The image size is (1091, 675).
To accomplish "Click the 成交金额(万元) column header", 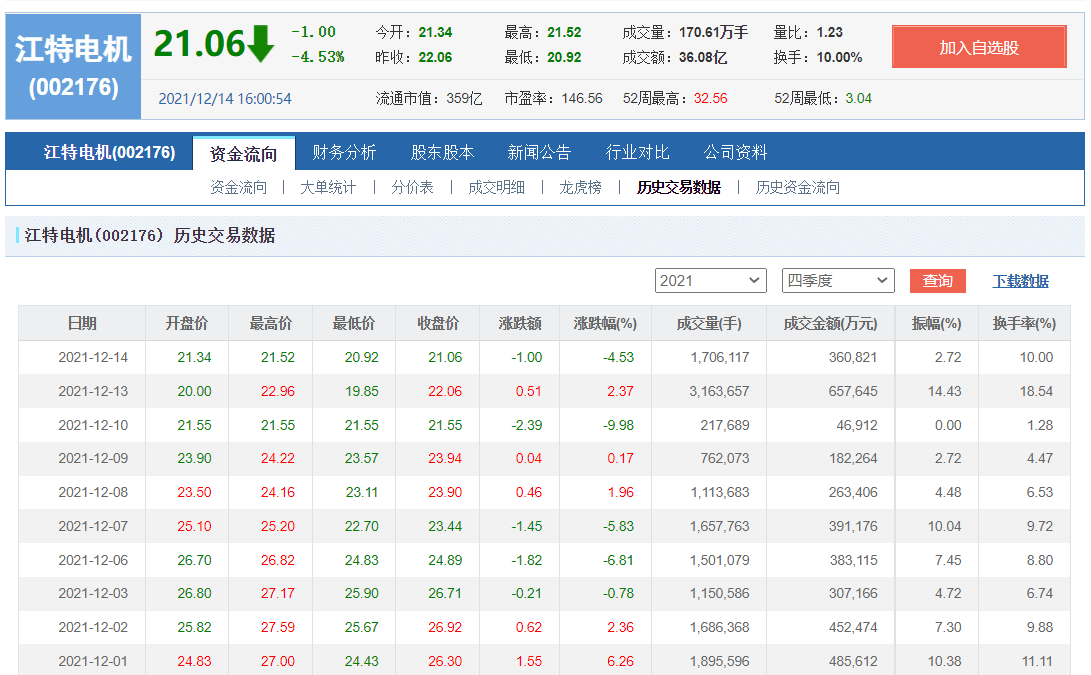I will tap(830, 324).
